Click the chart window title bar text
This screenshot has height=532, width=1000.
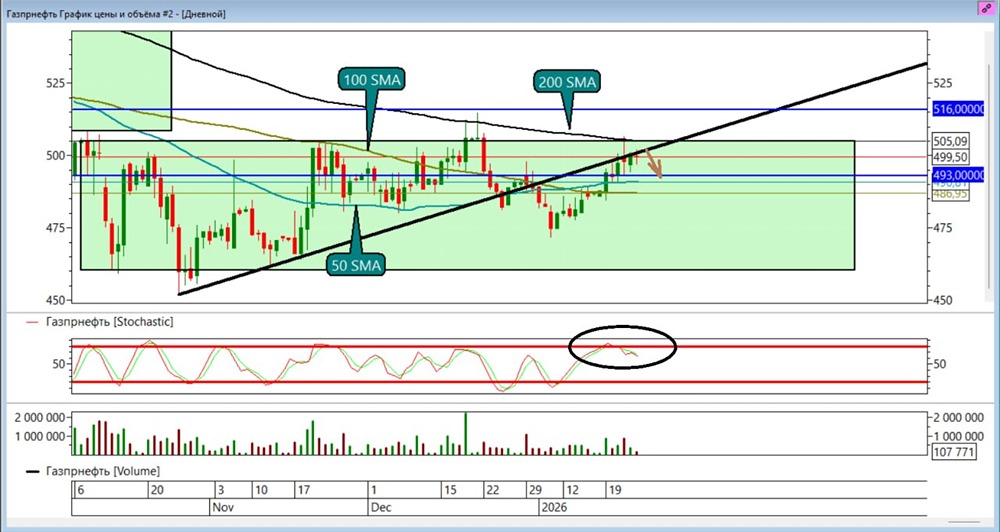pyautogui.click(x=115, y=13)
